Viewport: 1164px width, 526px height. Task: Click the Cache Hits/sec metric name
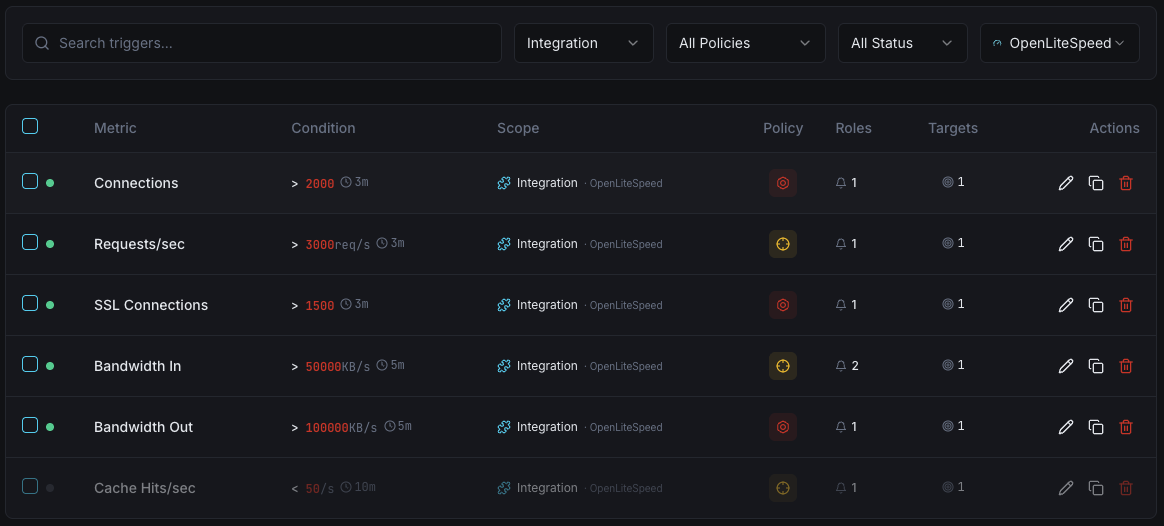[145, 488]
